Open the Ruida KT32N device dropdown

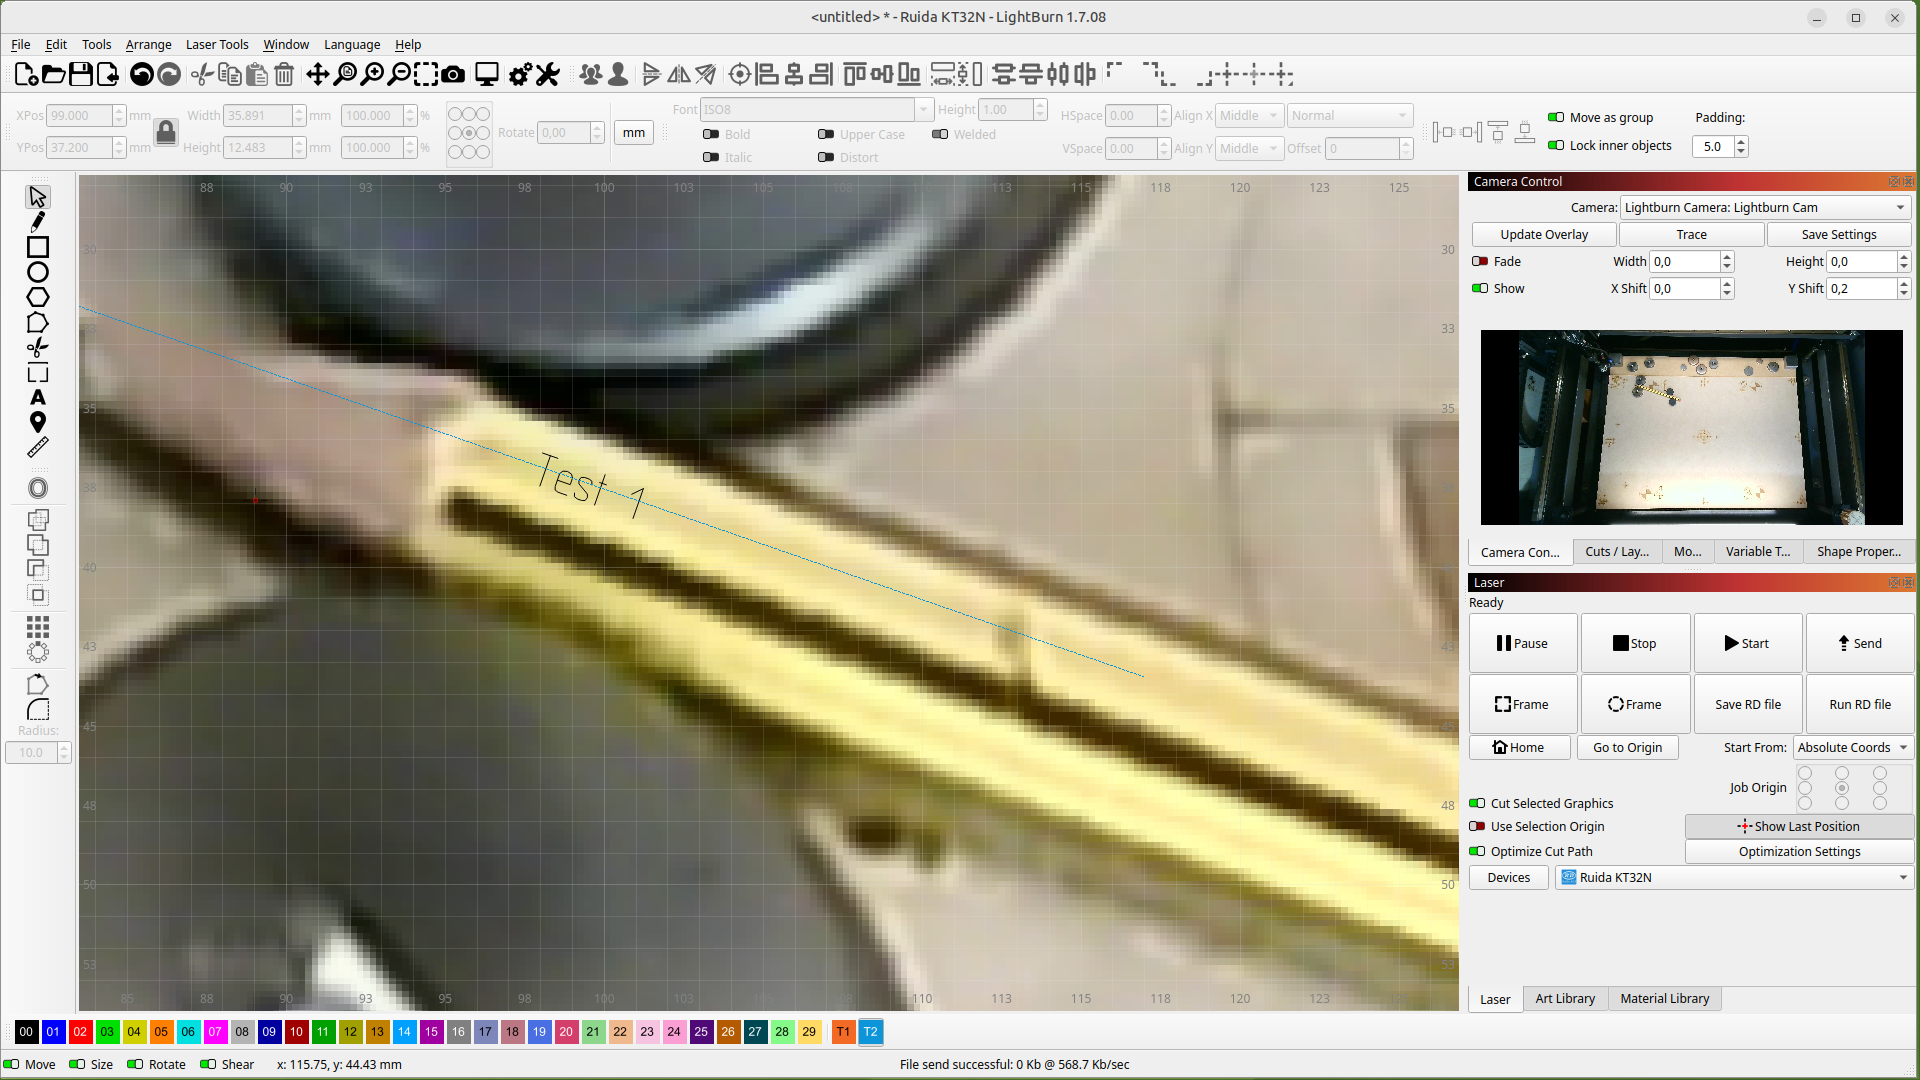1734,877
